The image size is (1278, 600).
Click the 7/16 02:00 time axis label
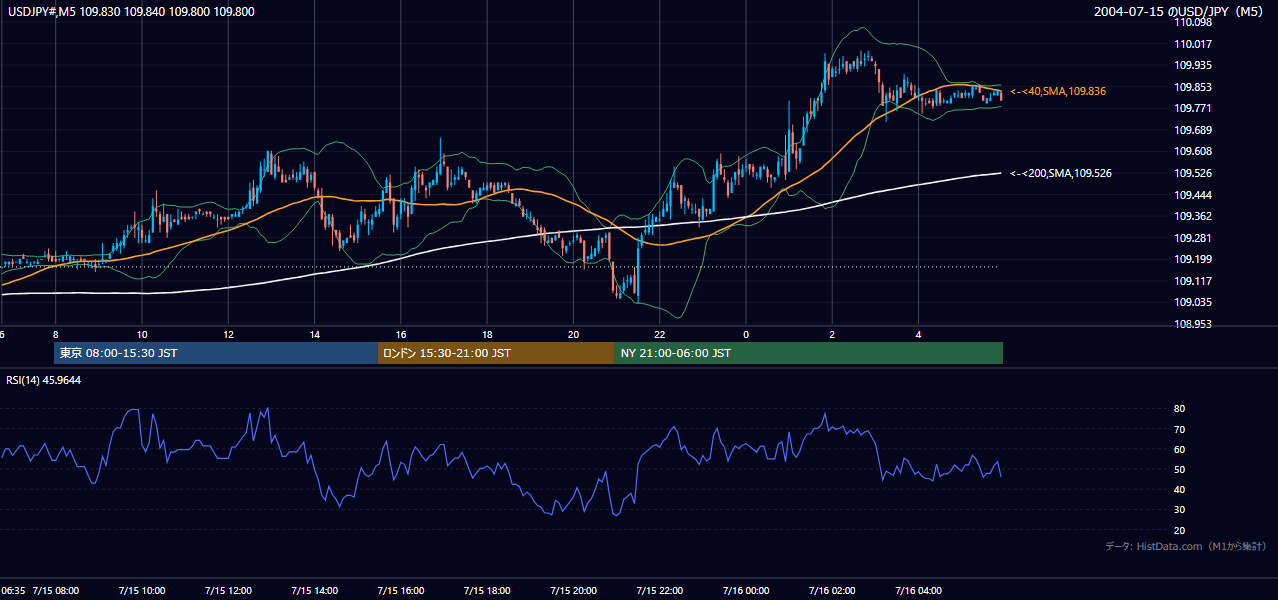[833, 590]
